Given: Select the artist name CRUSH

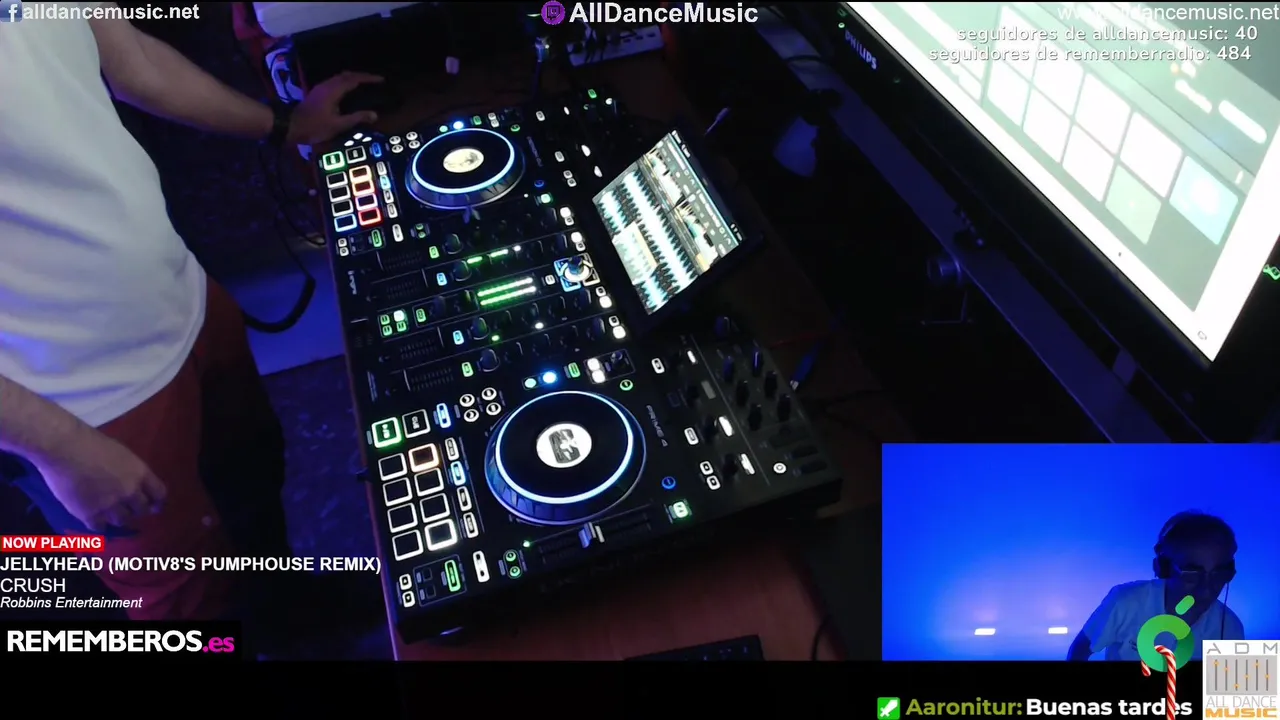Looking at the screenshot, I should click(33, 585).
